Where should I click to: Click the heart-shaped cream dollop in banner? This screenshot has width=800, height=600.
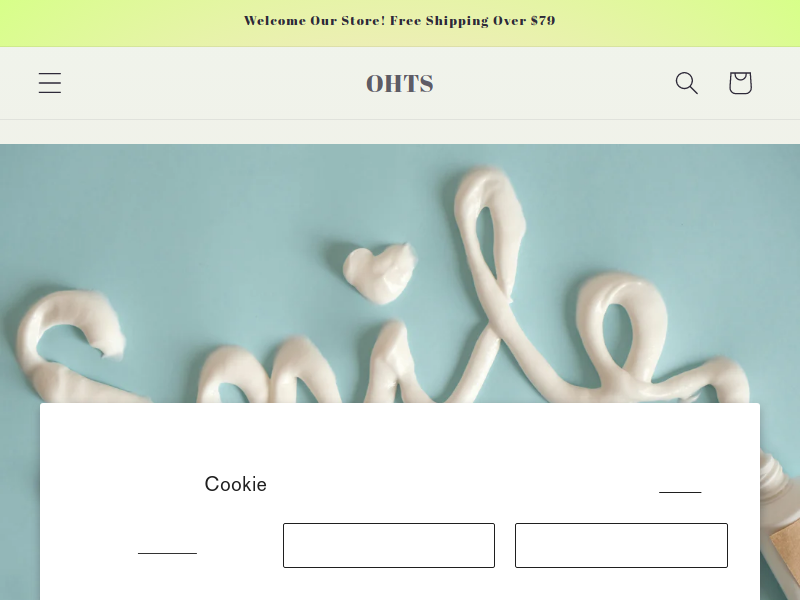point(380,273)
